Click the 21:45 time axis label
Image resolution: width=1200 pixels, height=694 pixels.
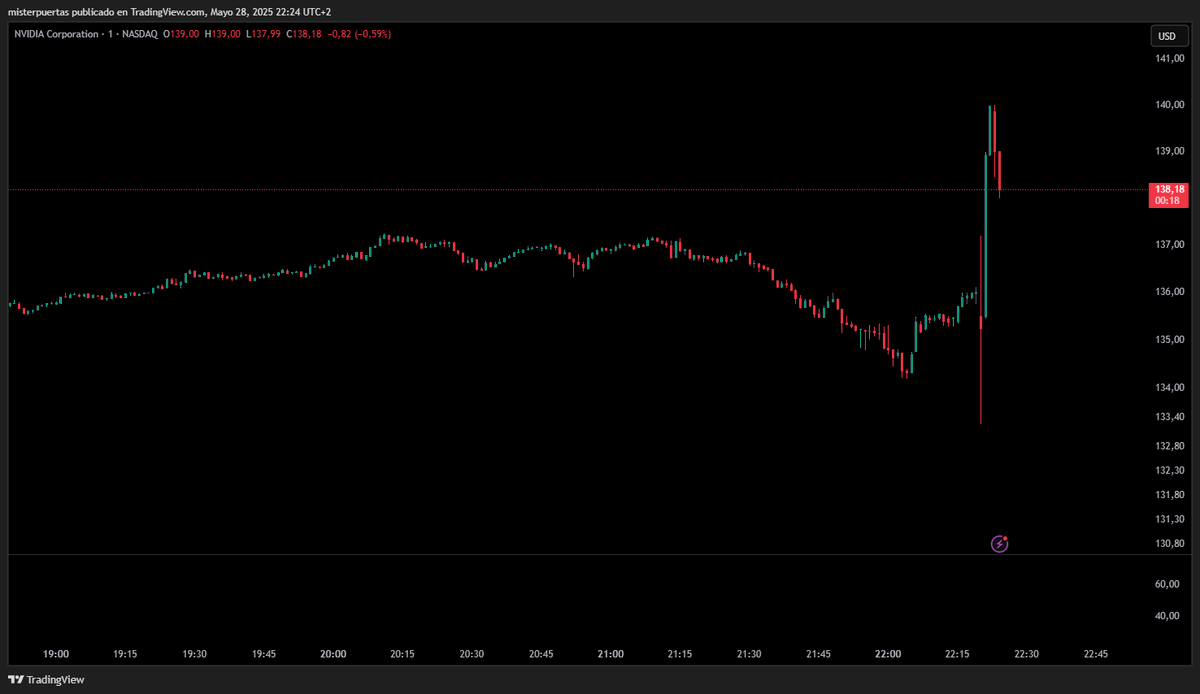coord(818,654)
